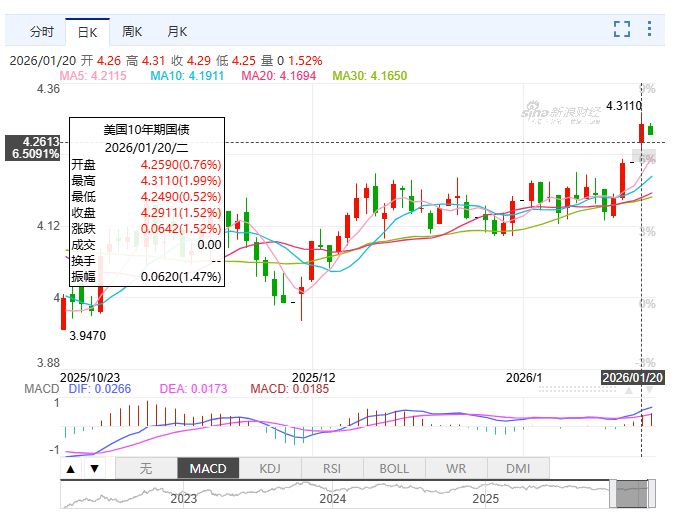Open the 月K monthly chart tab
The width and height of the screenshot is (690, 522).
point(177,31)
